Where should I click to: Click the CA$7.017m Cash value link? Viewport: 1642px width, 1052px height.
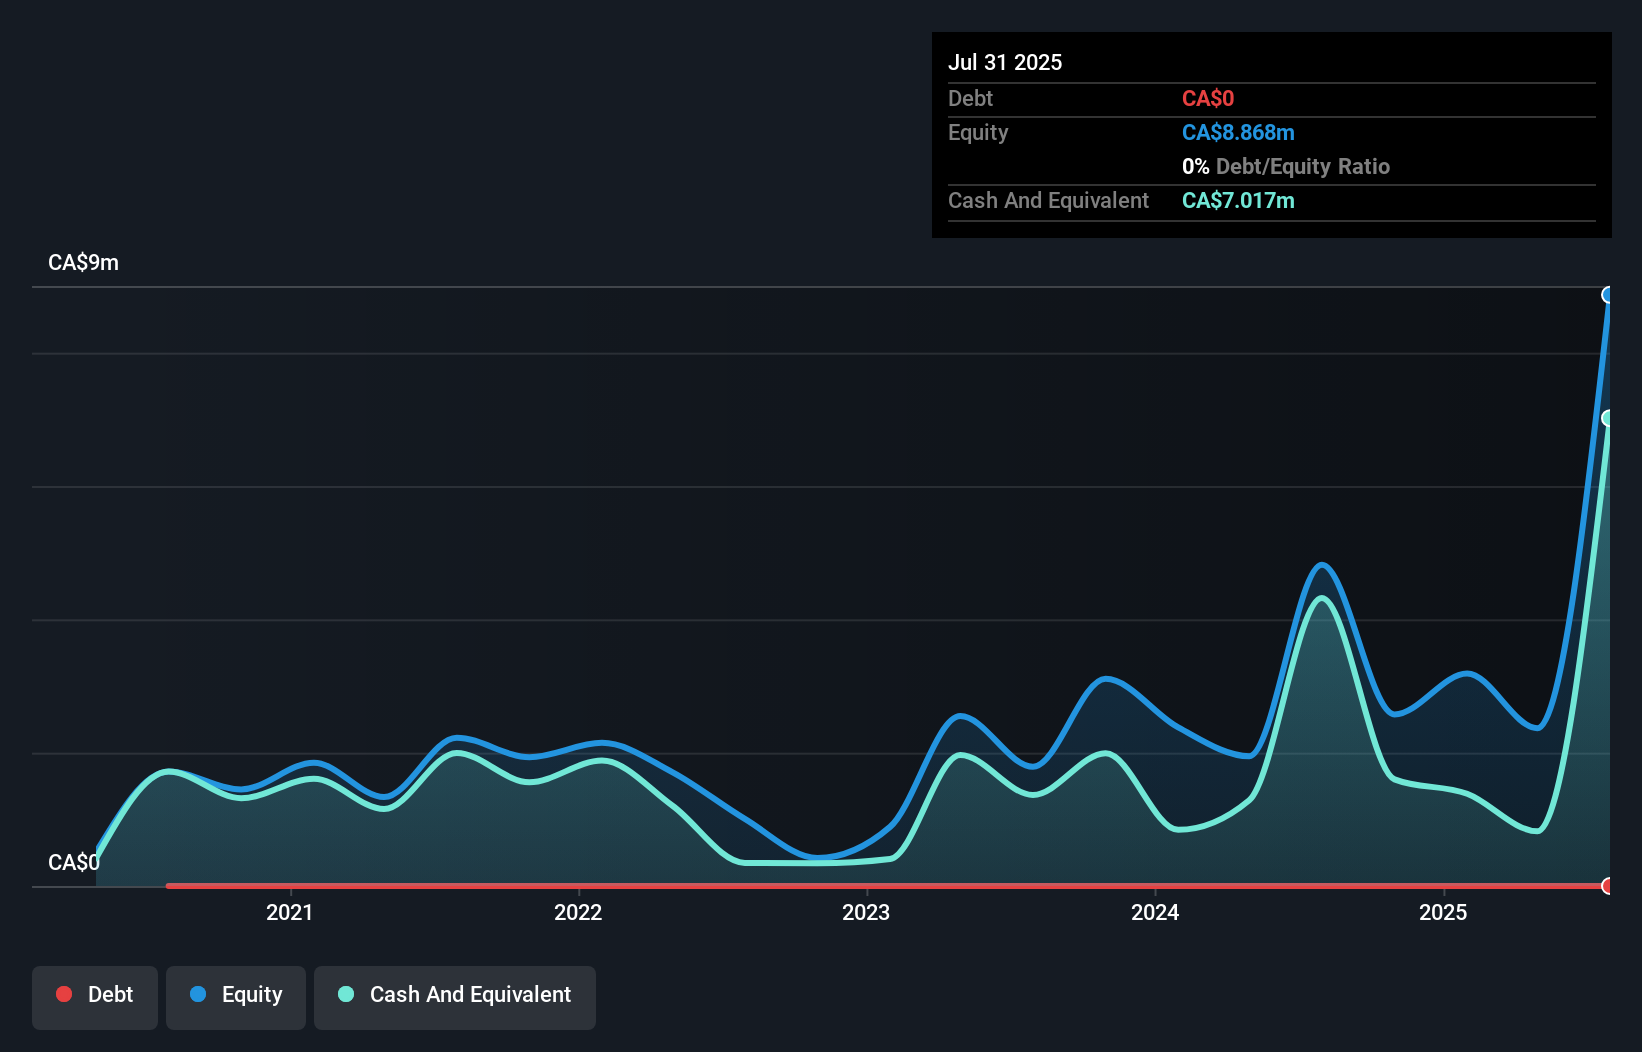click(x=1238, y=200)
